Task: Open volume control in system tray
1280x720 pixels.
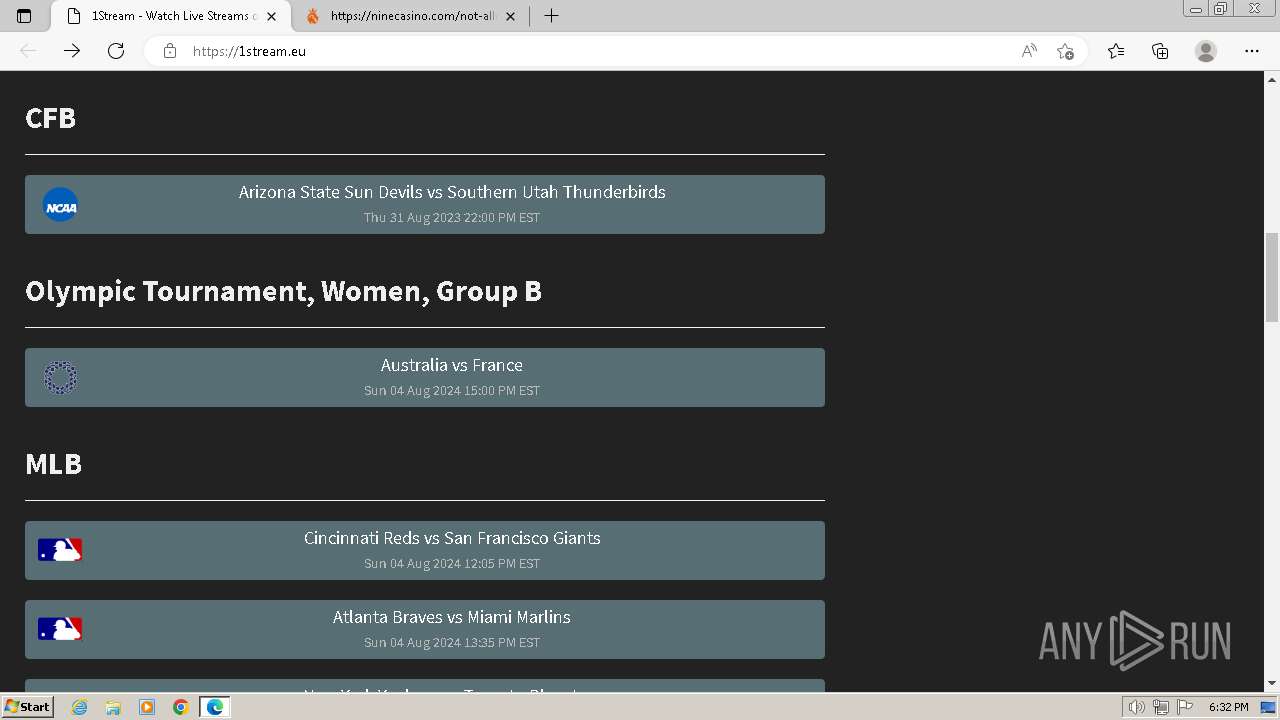Action: click(1136, 707)
